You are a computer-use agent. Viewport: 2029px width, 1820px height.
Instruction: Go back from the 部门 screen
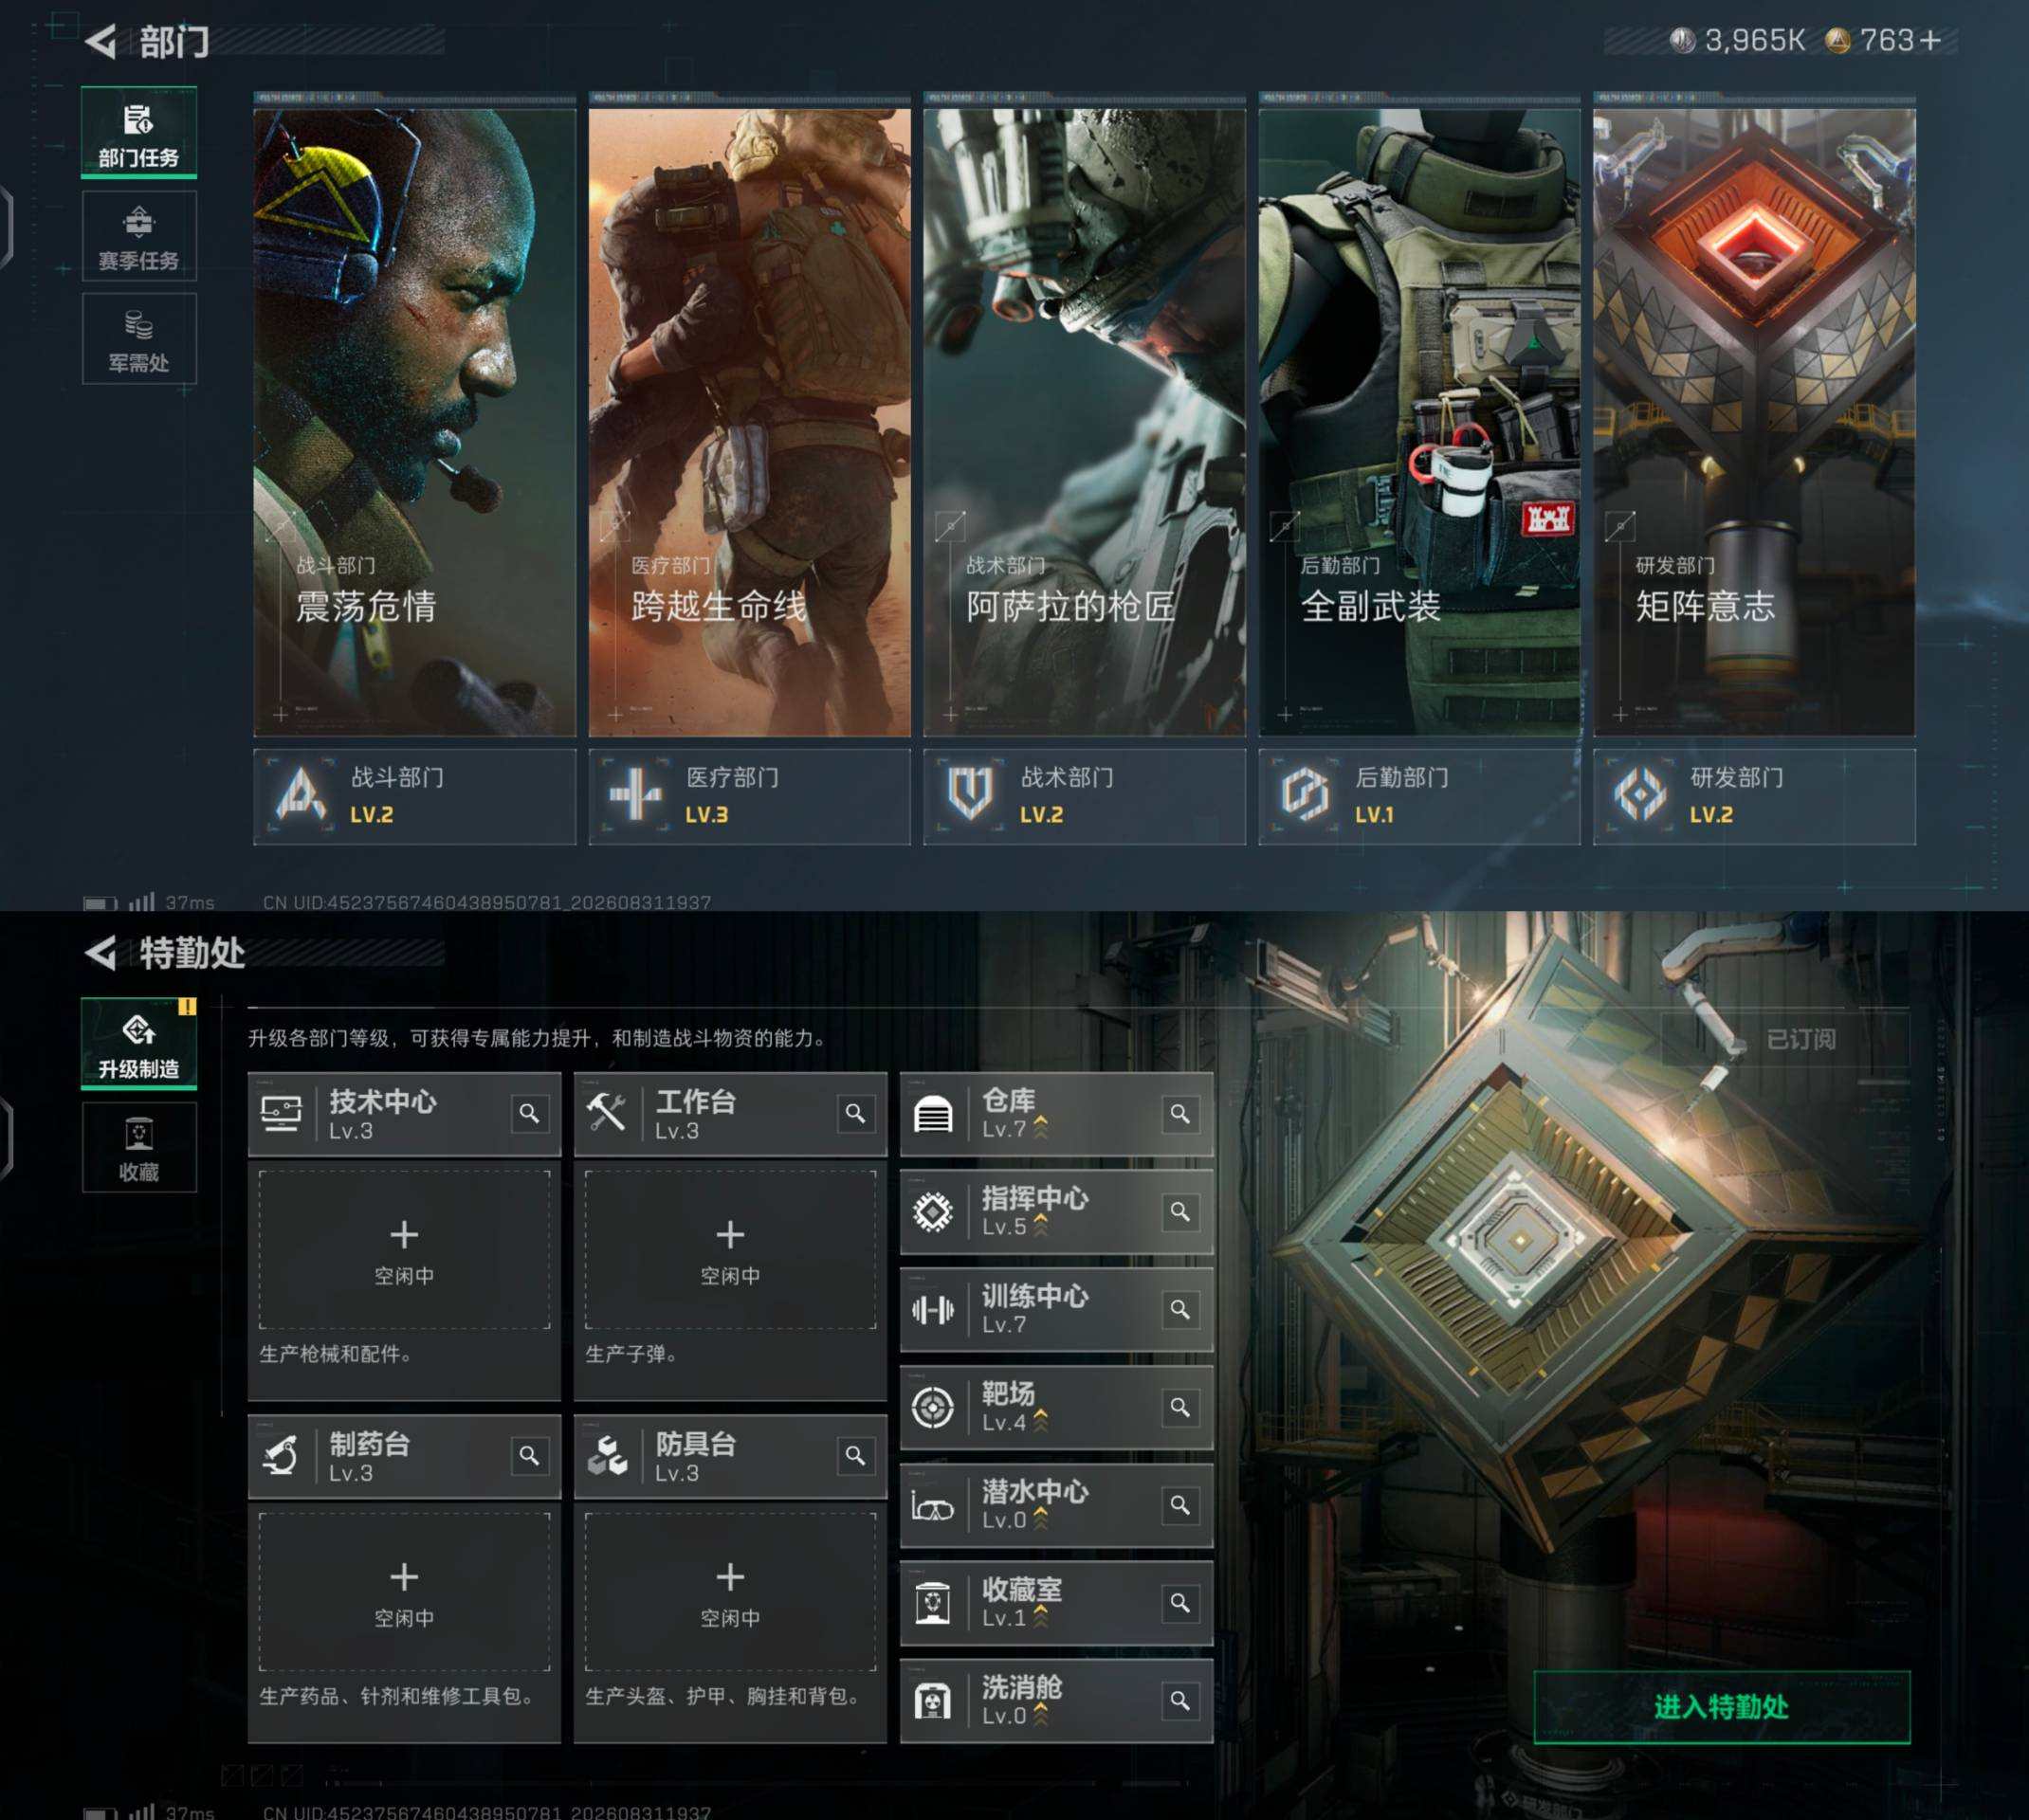coord(100,41)
